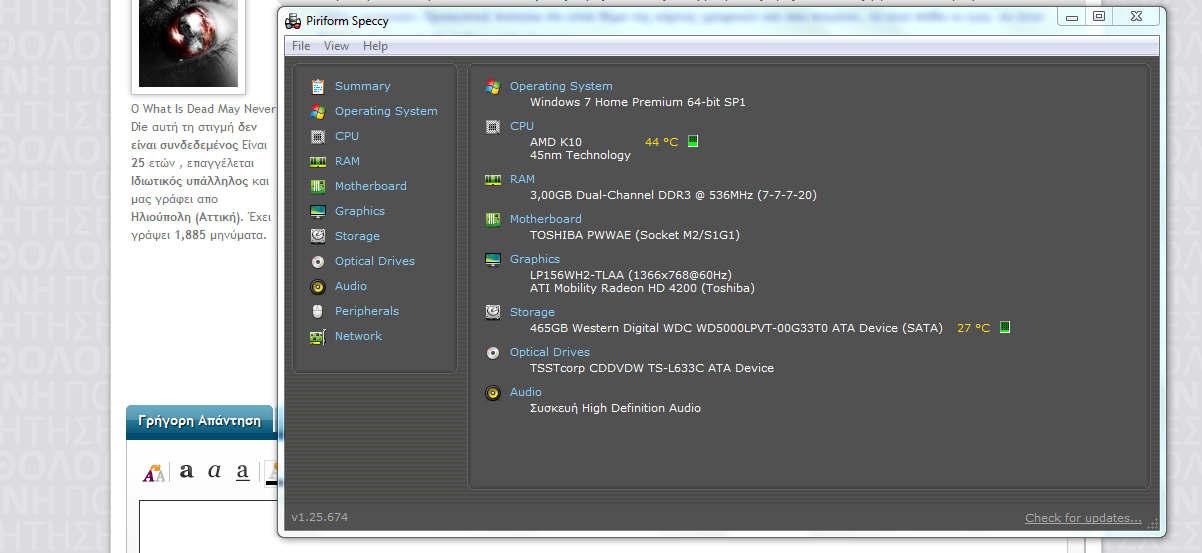
Task: Toggle bold 'a' in forum editor toolbar
Action: 186,471
